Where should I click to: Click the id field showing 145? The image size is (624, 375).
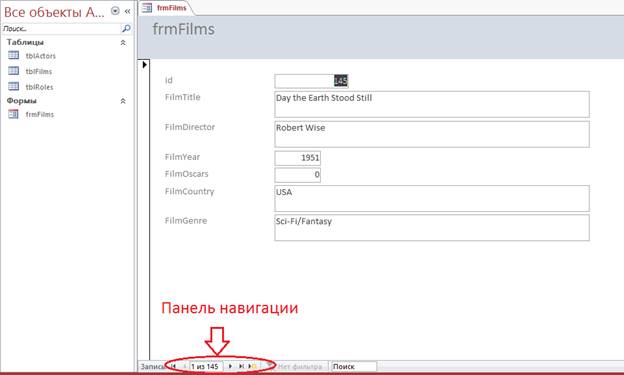tap(312, 81)
